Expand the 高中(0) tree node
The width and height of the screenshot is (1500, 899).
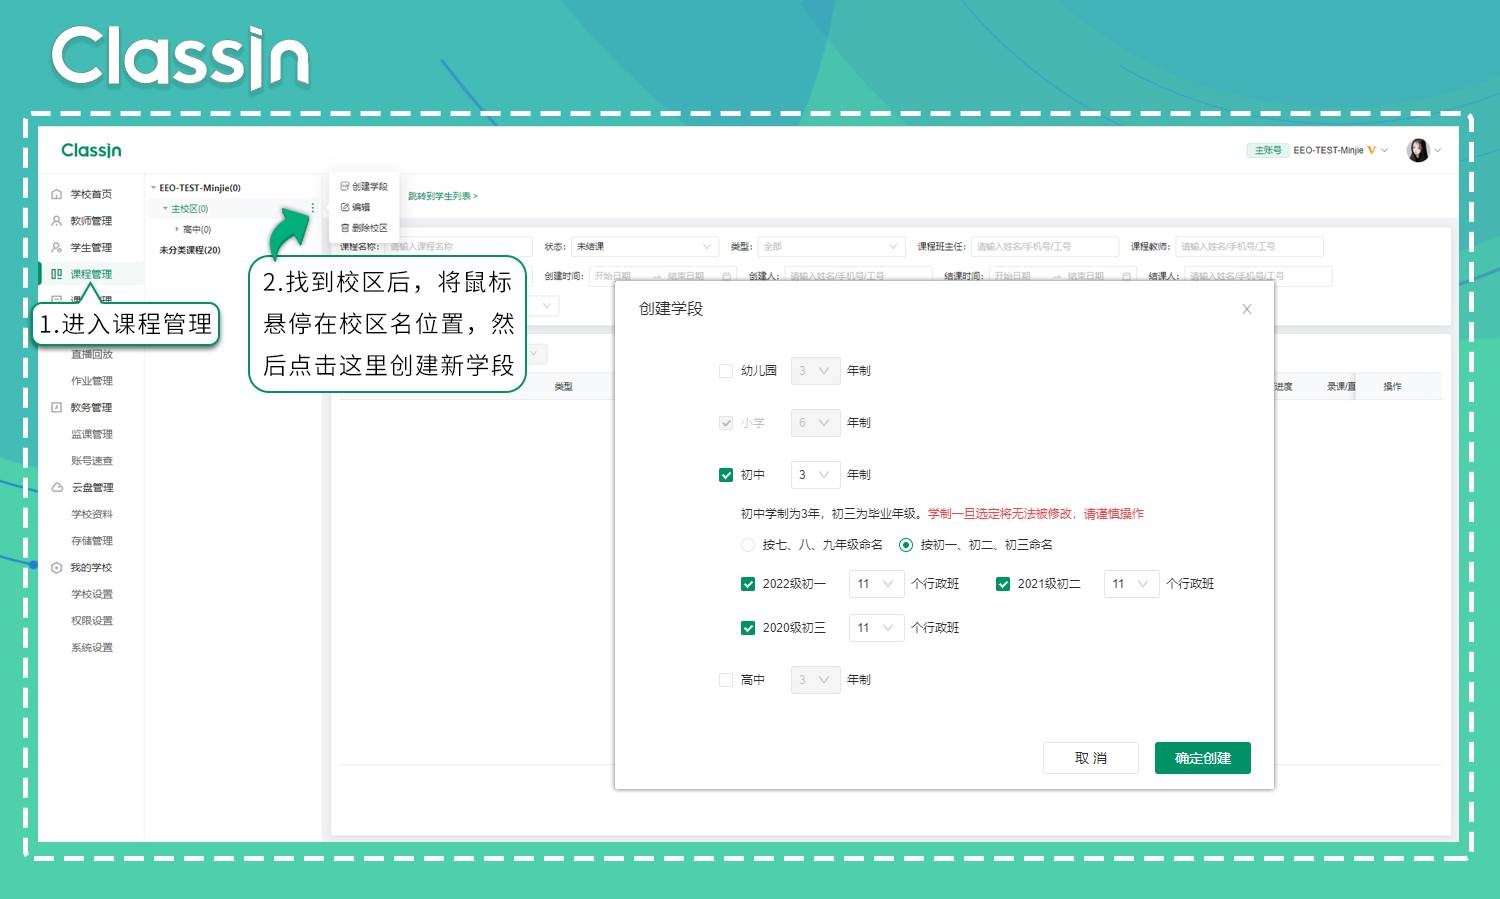point(177,229)
